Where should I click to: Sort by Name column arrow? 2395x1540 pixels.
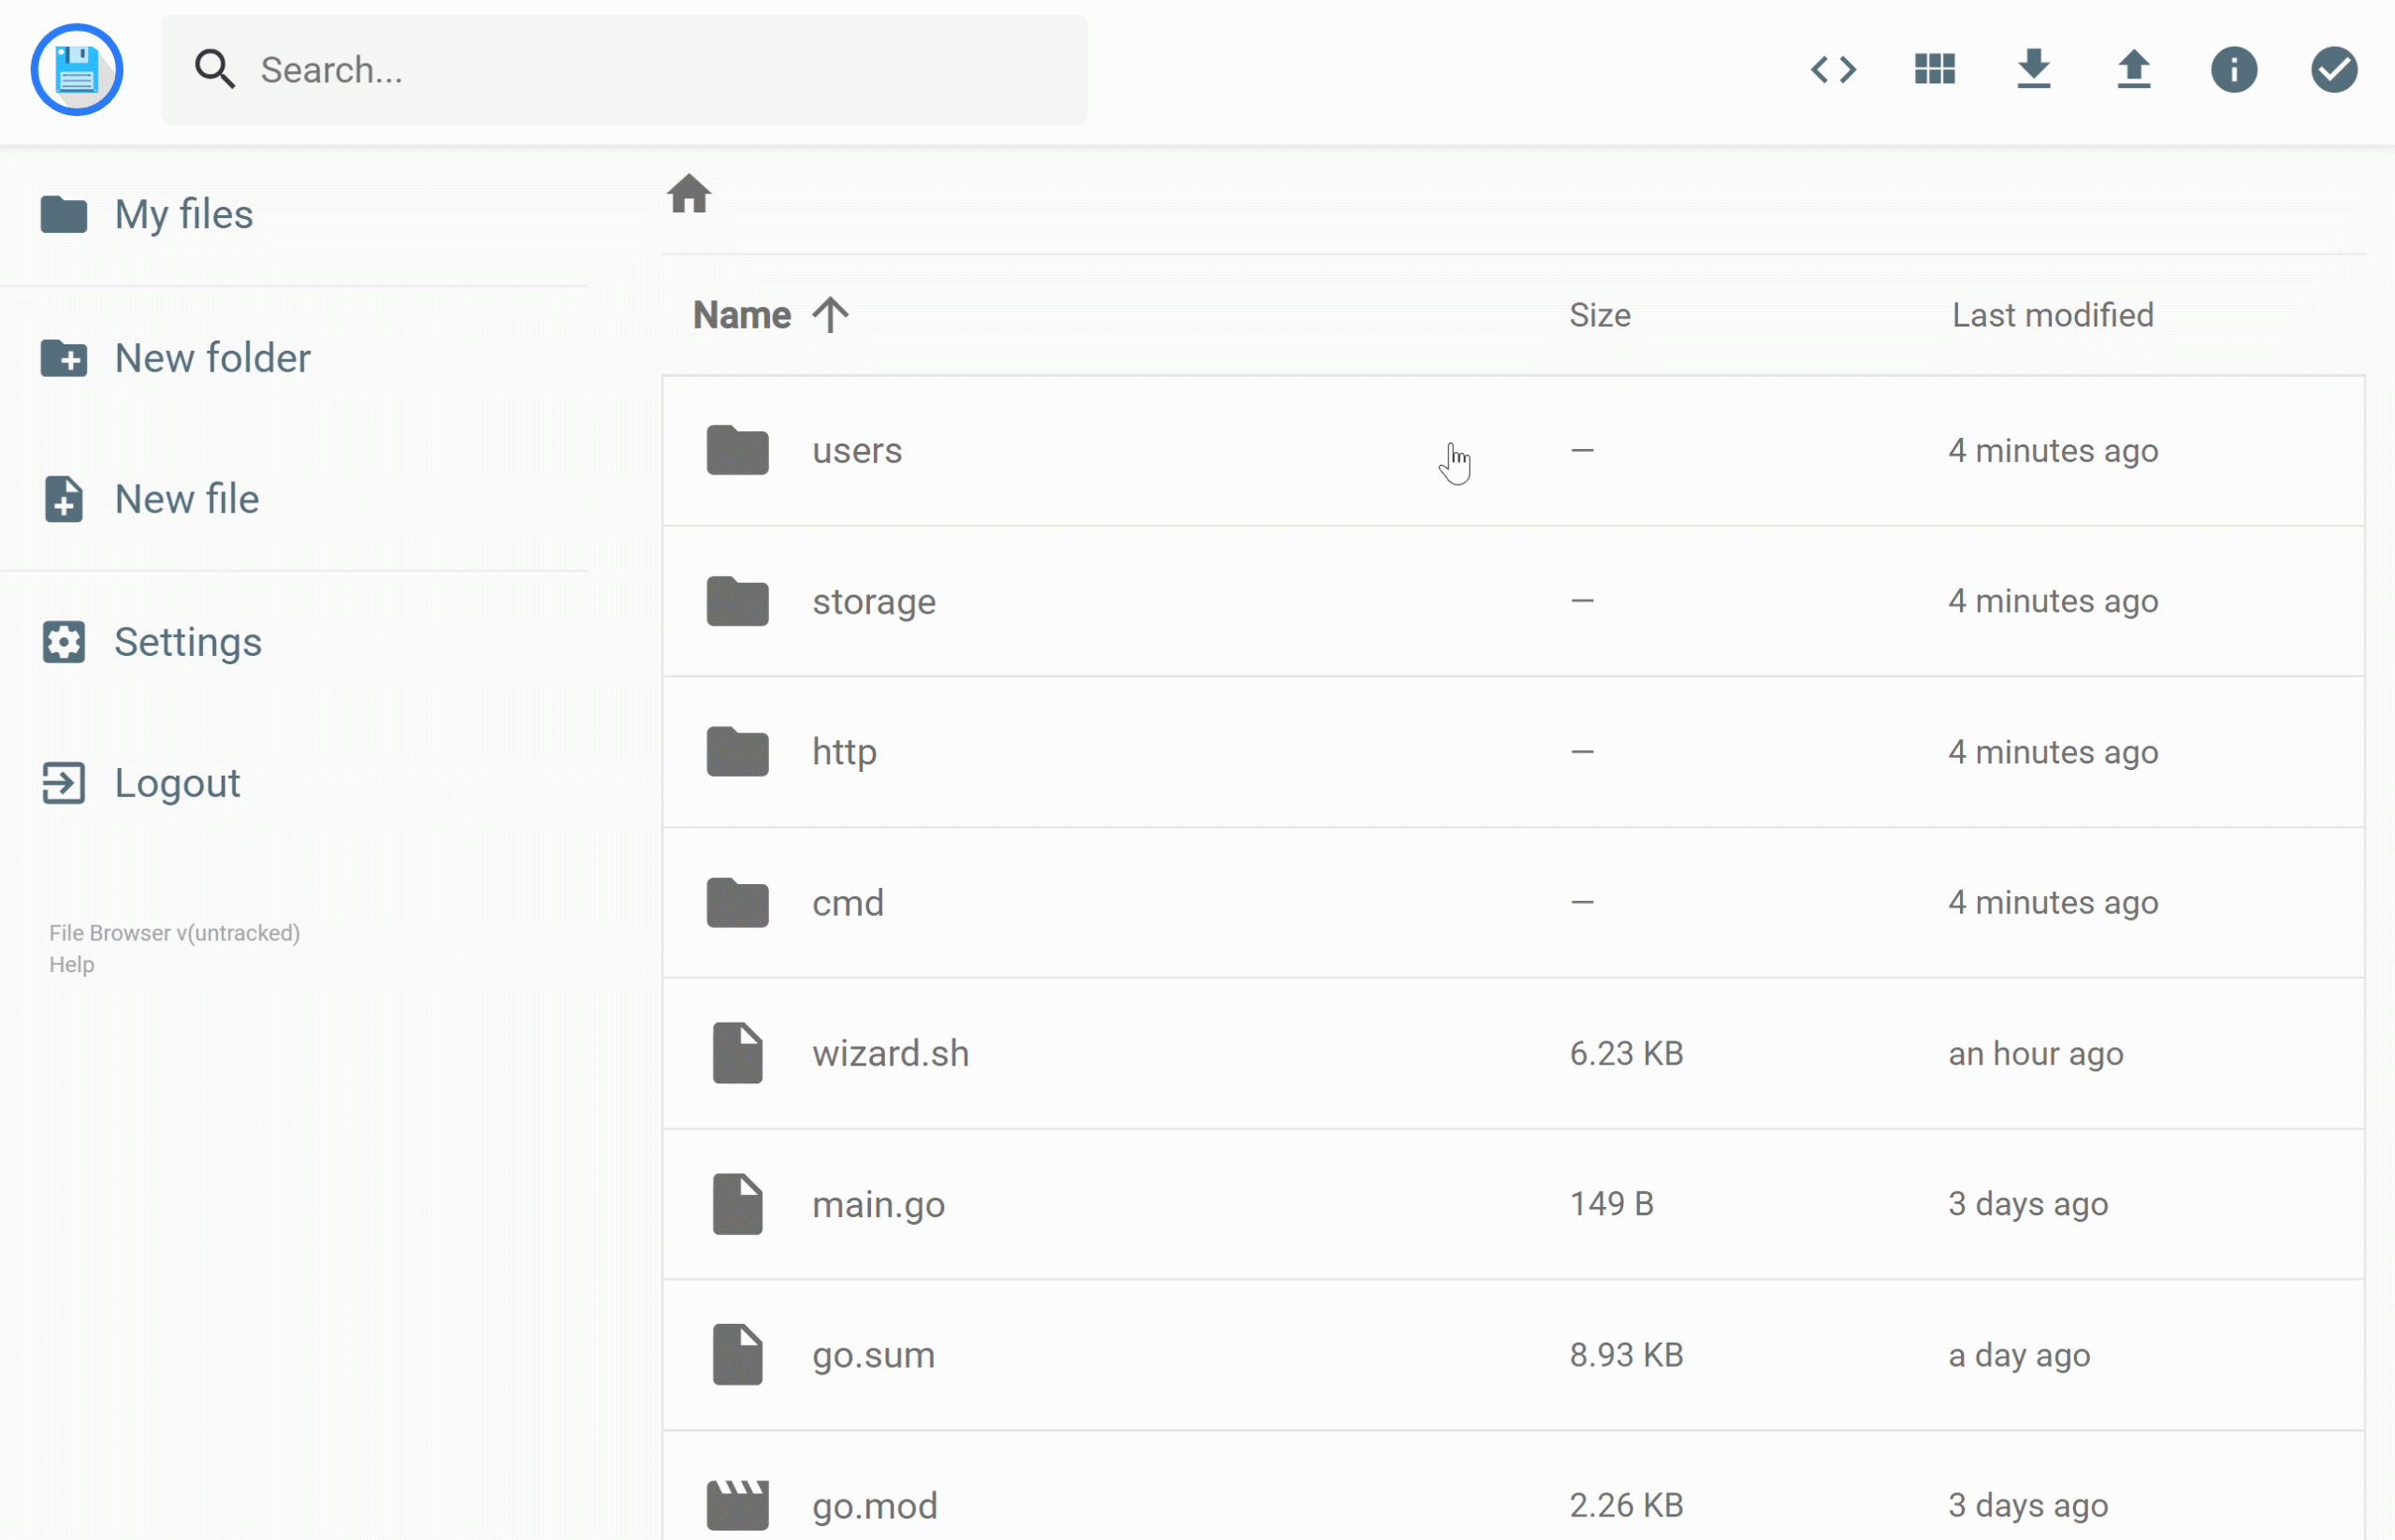coord(830,315)
